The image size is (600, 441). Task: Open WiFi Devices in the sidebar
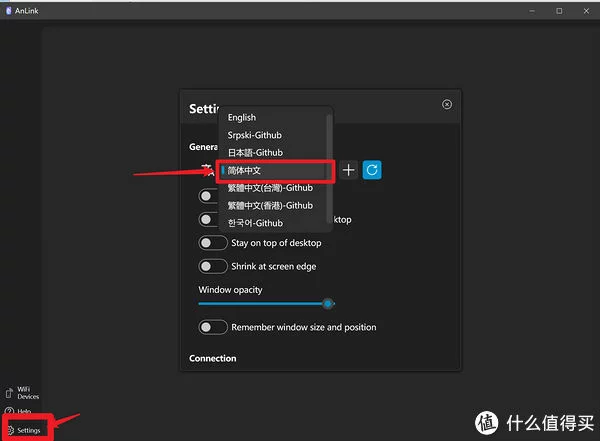click(23, 393)
